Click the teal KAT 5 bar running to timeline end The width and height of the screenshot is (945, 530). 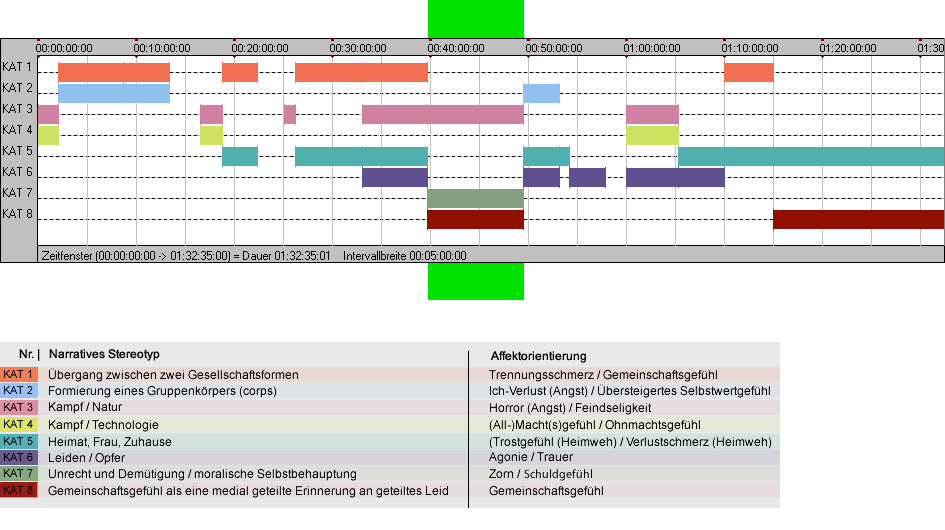click(x=811, y=156)
